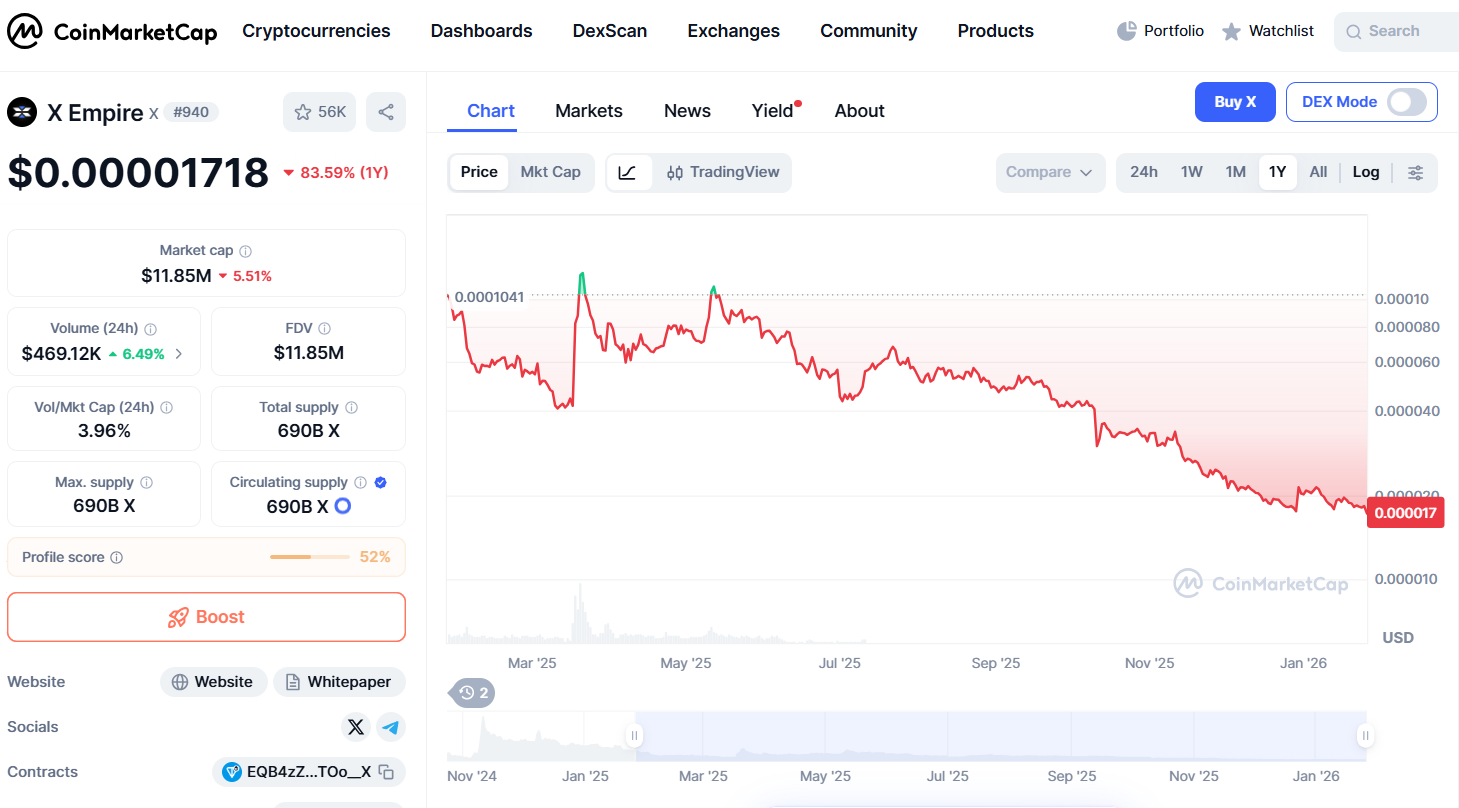
Task: Select the Chart tab
Action: [x=491, y=111]
